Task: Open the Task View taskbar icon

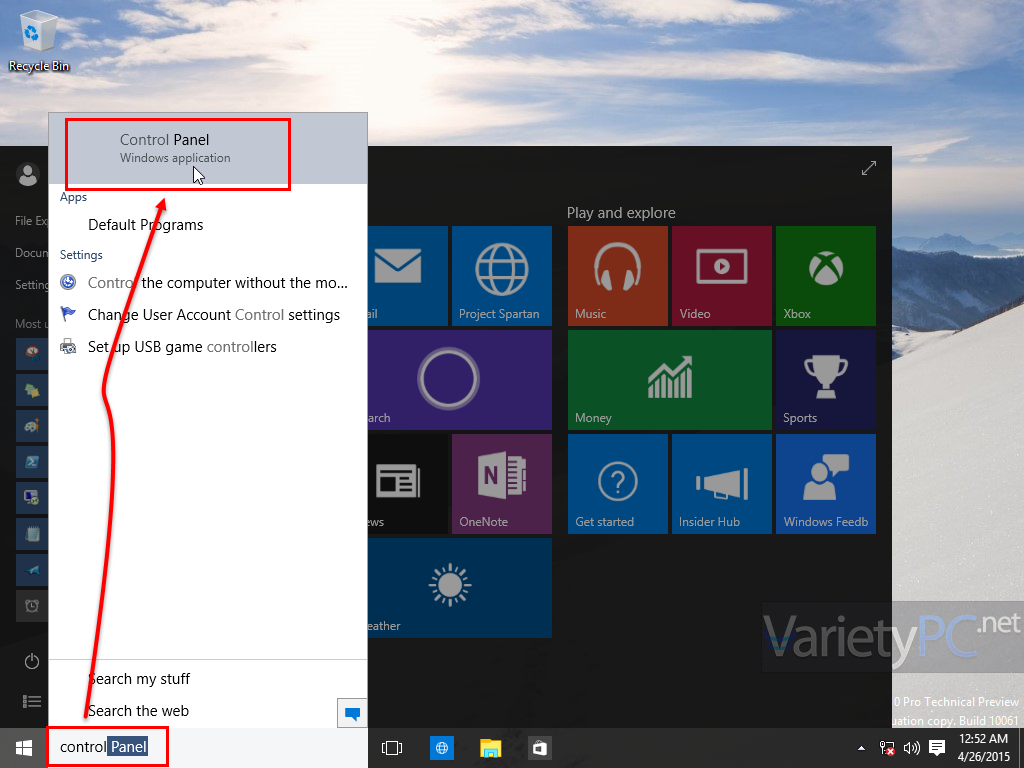Action: [392, 748]
